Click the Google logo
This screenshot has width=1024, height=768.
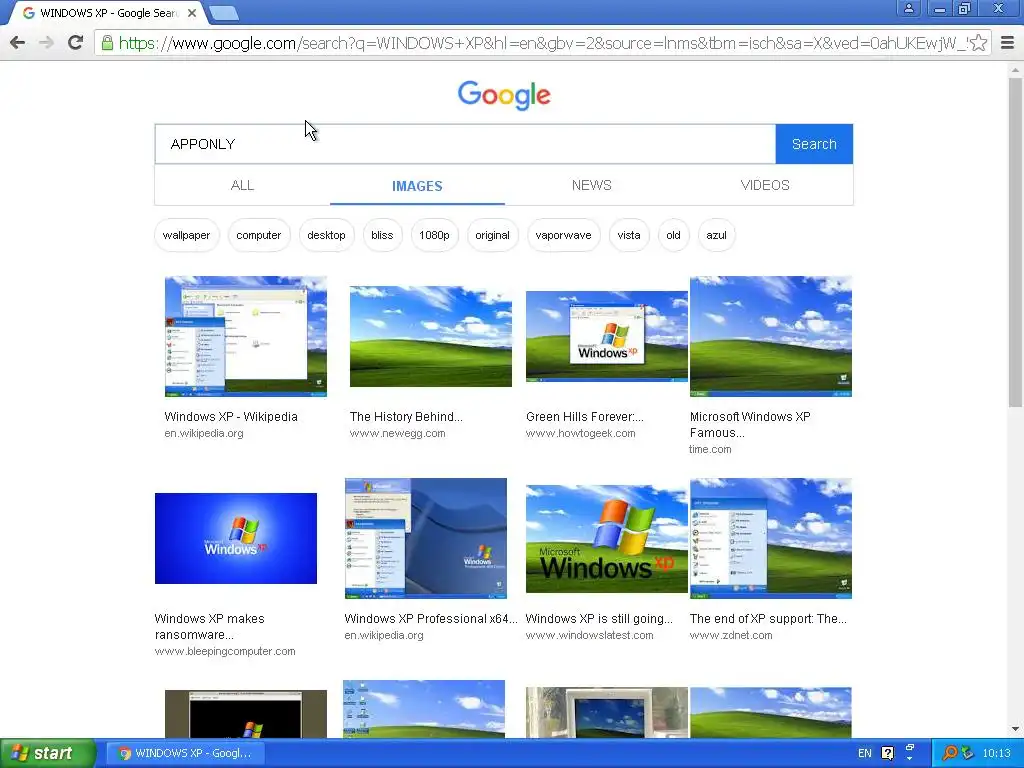[504, 95]
